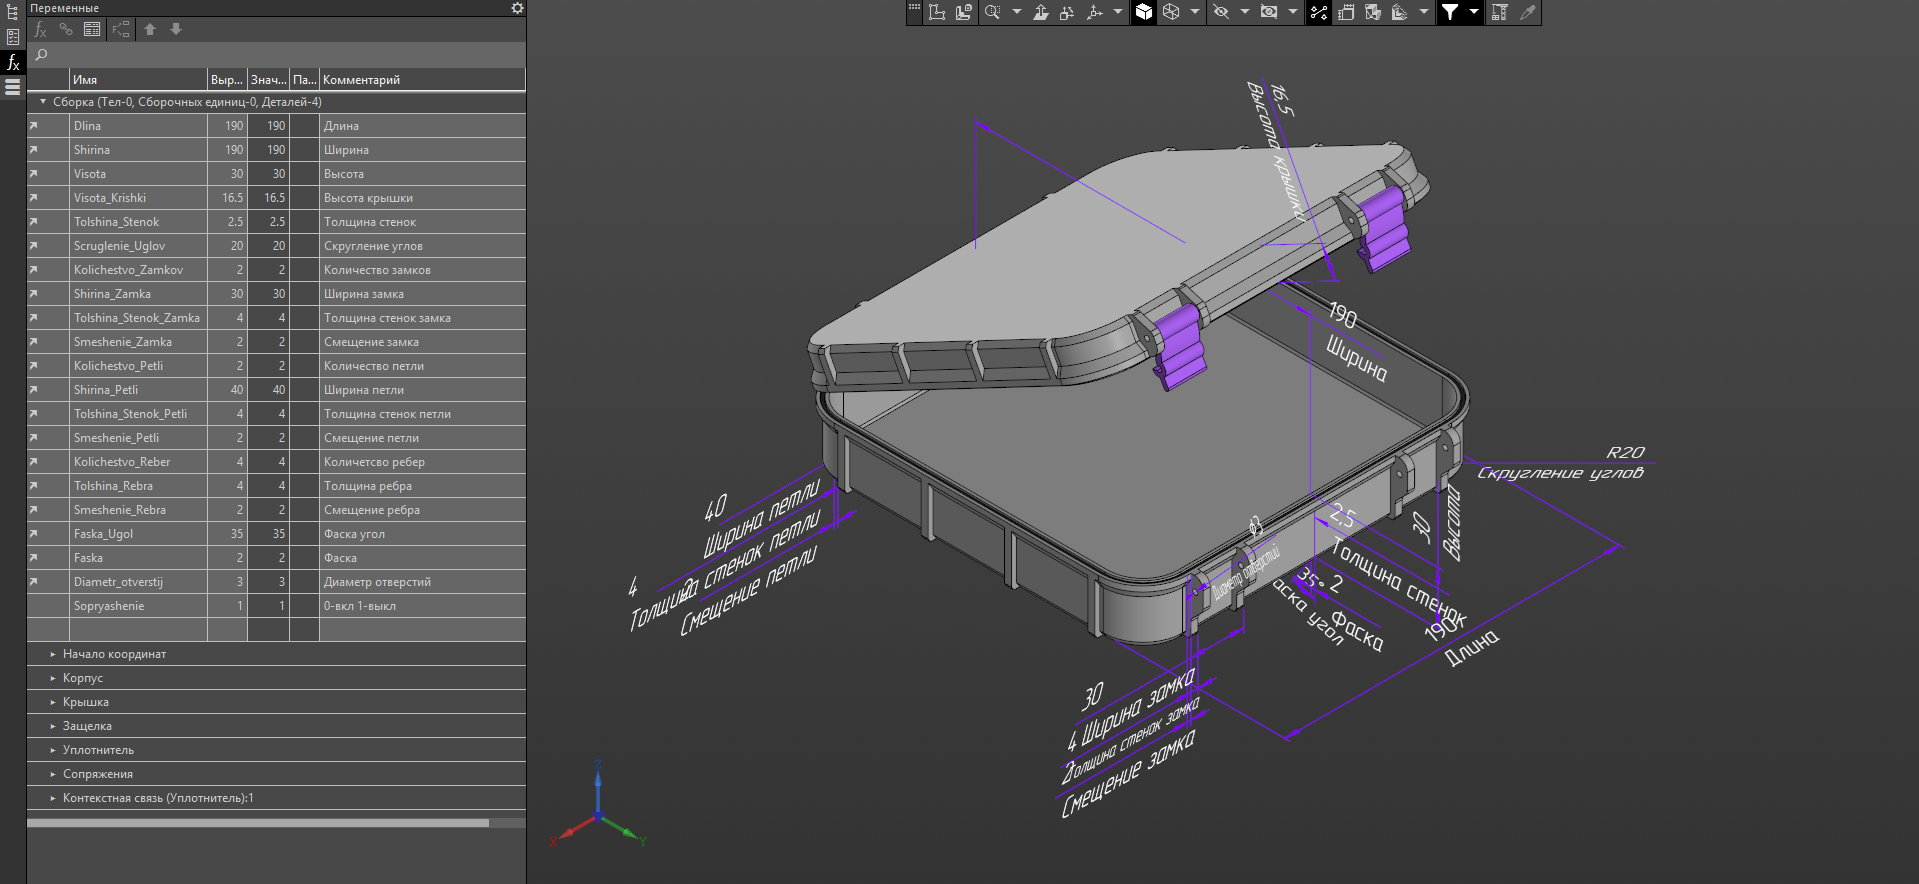Click the eyedropper icon in top toolbar
This screenshot has width=1919, height=884.
(1528, 12)
